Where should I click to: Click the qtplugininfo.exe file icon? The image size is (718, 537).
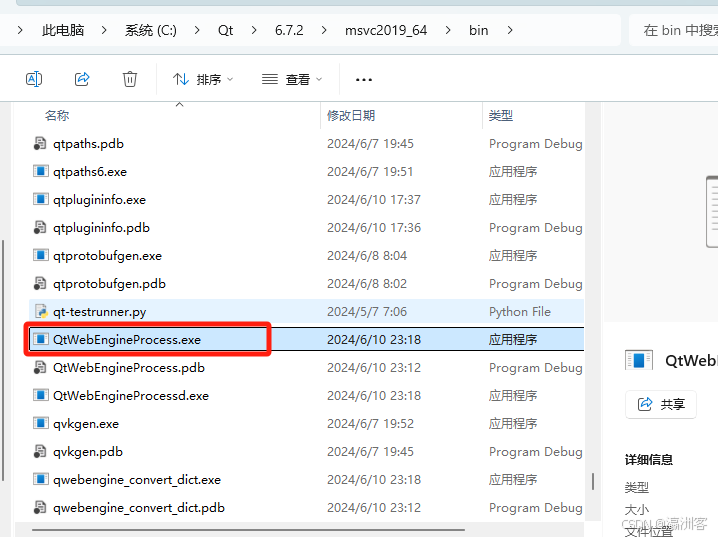[x=40, y=200]
